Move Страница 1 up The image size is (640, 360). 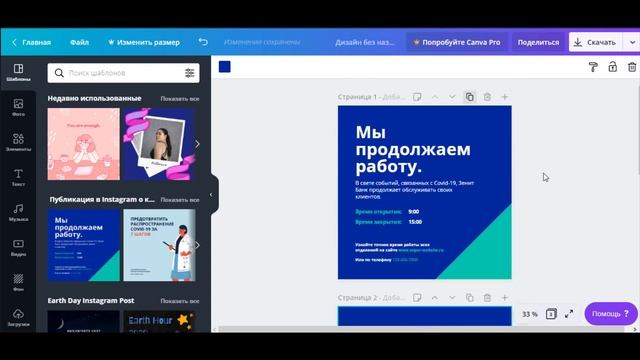[x=435, y=97]
